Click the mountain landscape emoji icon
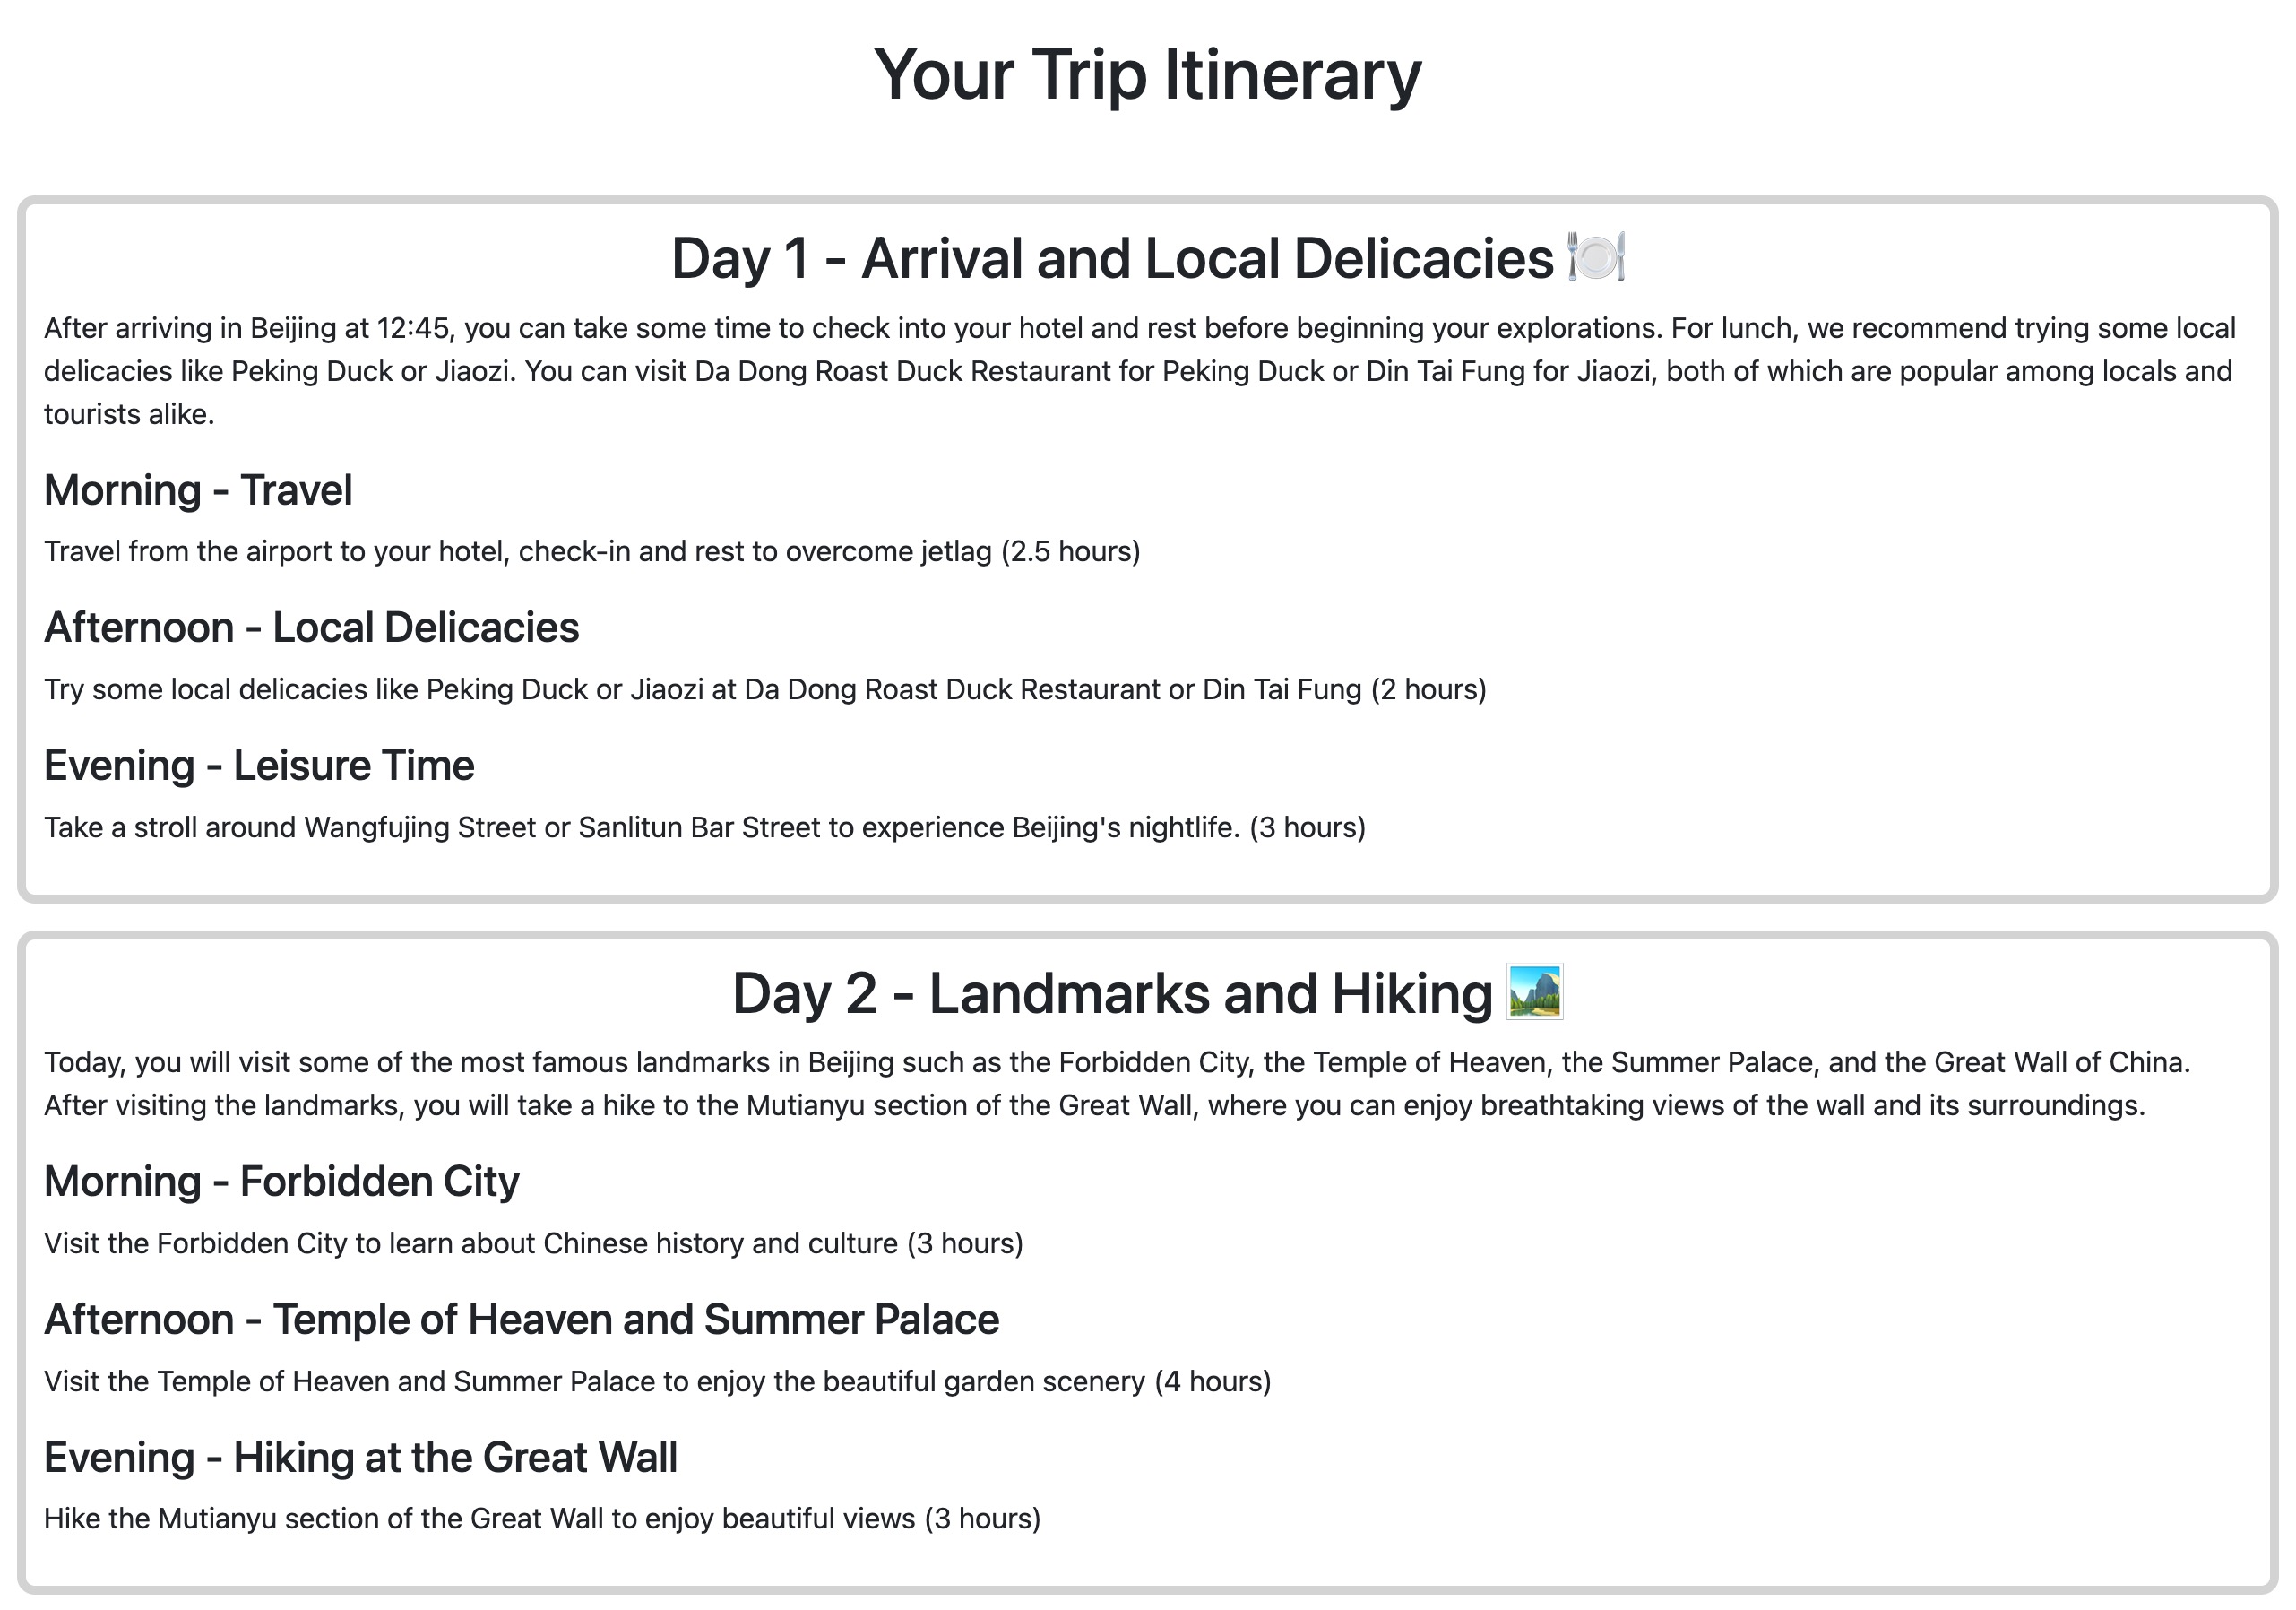Screen dimensions: 2296x1610 point(1534,993)
